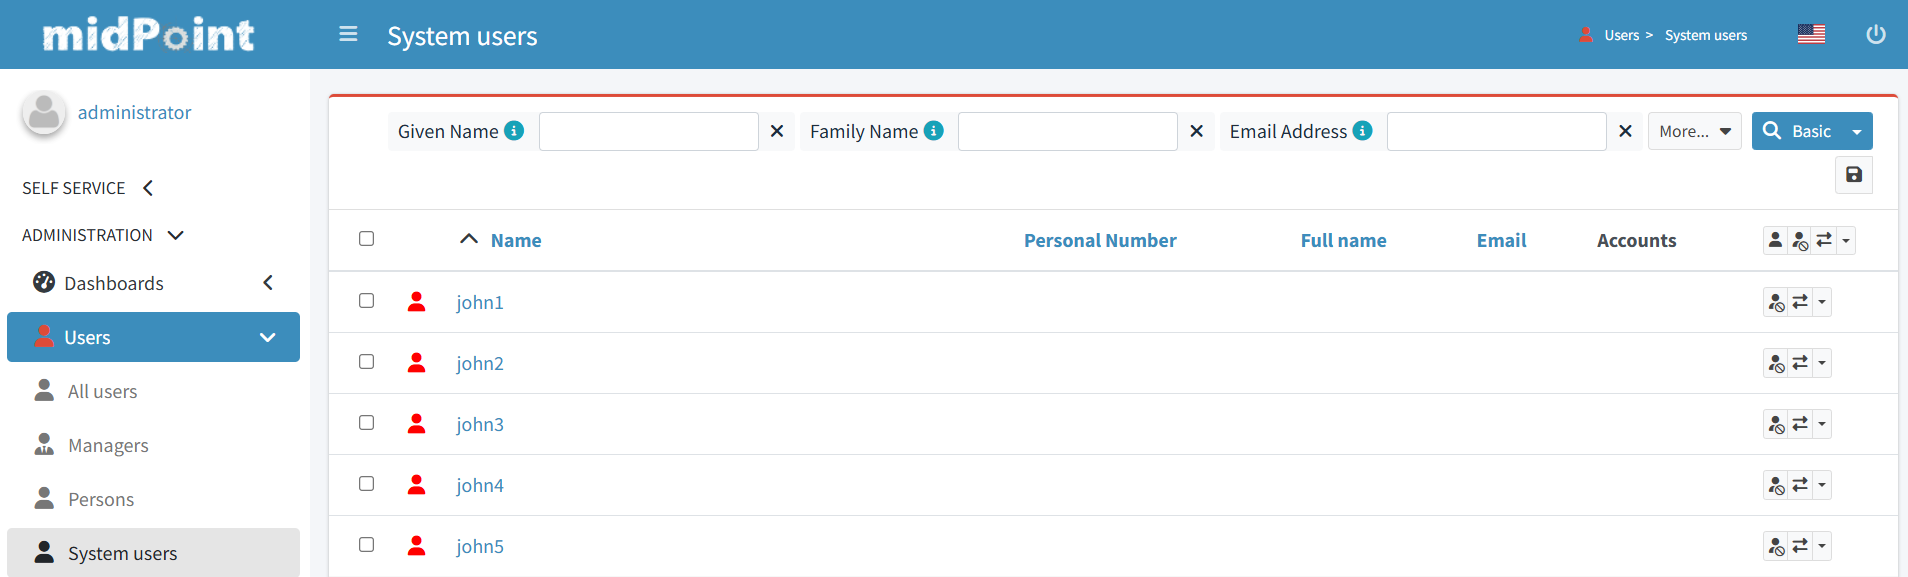Go to All users in sidebar
1908x577 pixels.
tap(102, 392)
